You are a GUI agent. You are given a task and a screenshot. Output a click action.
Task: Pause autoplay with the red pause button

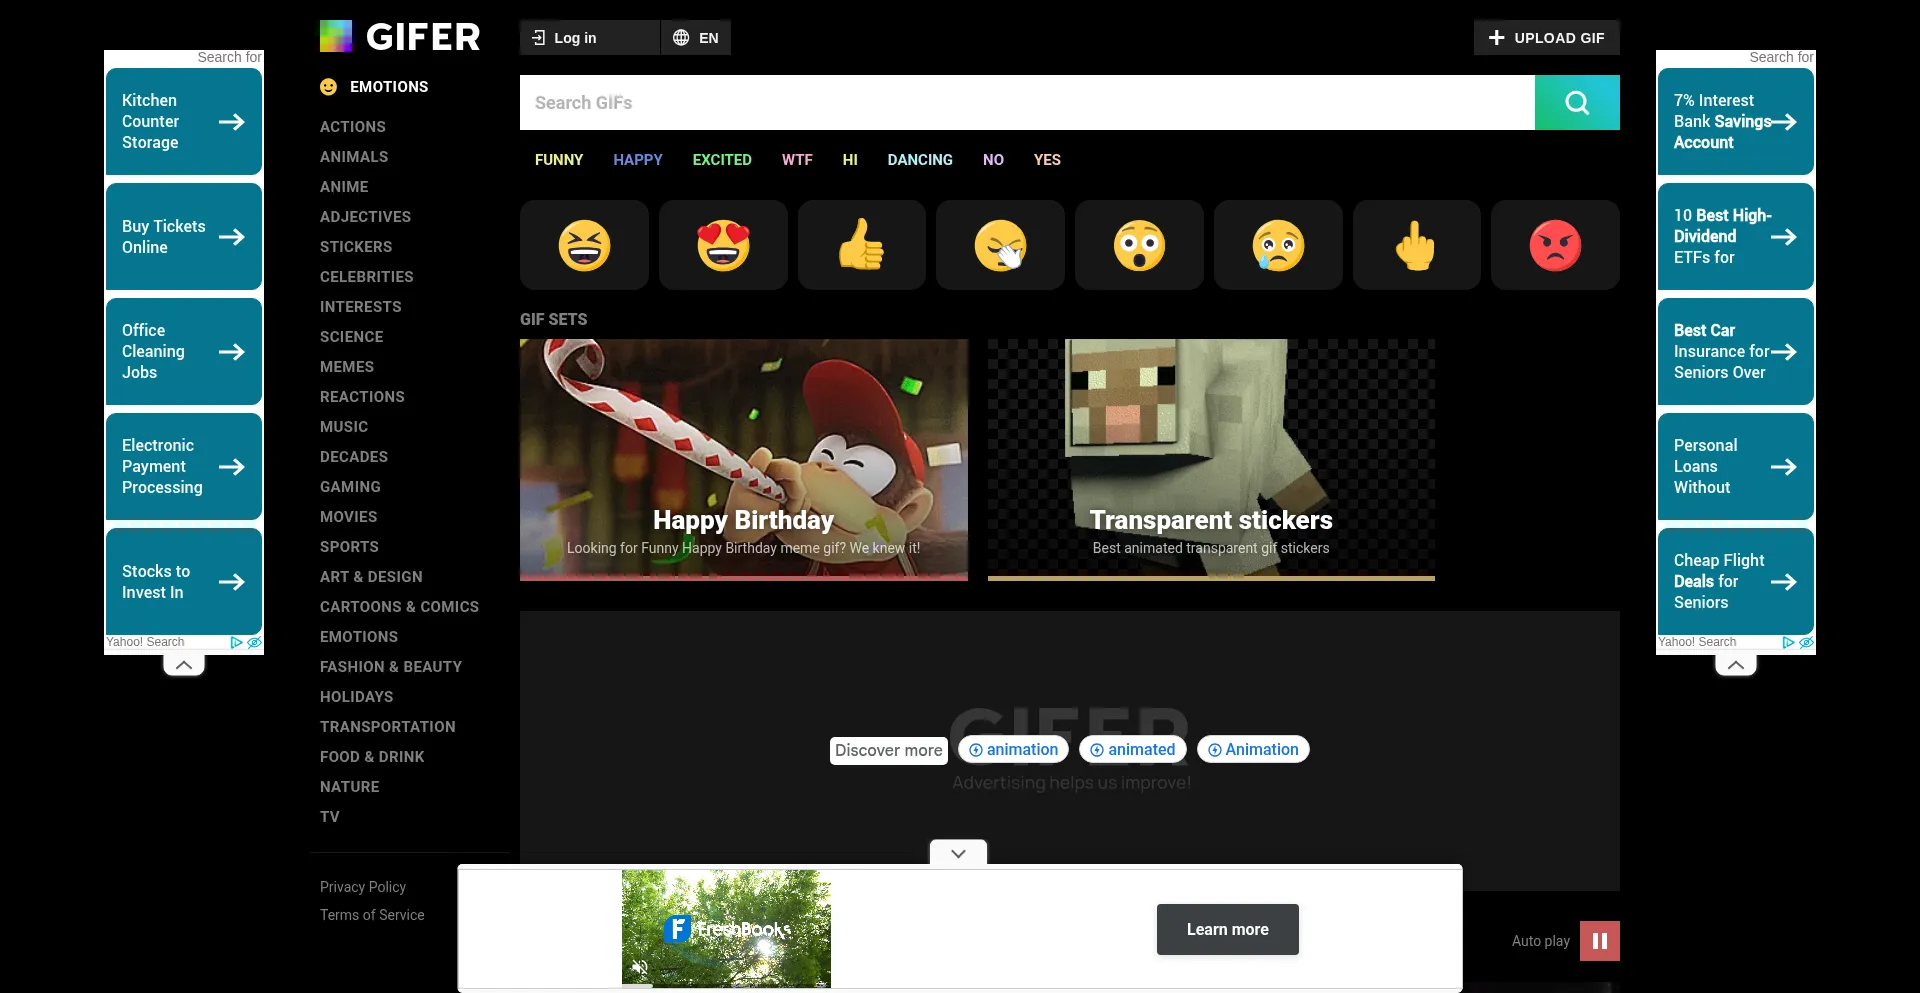pos(1599,941)
